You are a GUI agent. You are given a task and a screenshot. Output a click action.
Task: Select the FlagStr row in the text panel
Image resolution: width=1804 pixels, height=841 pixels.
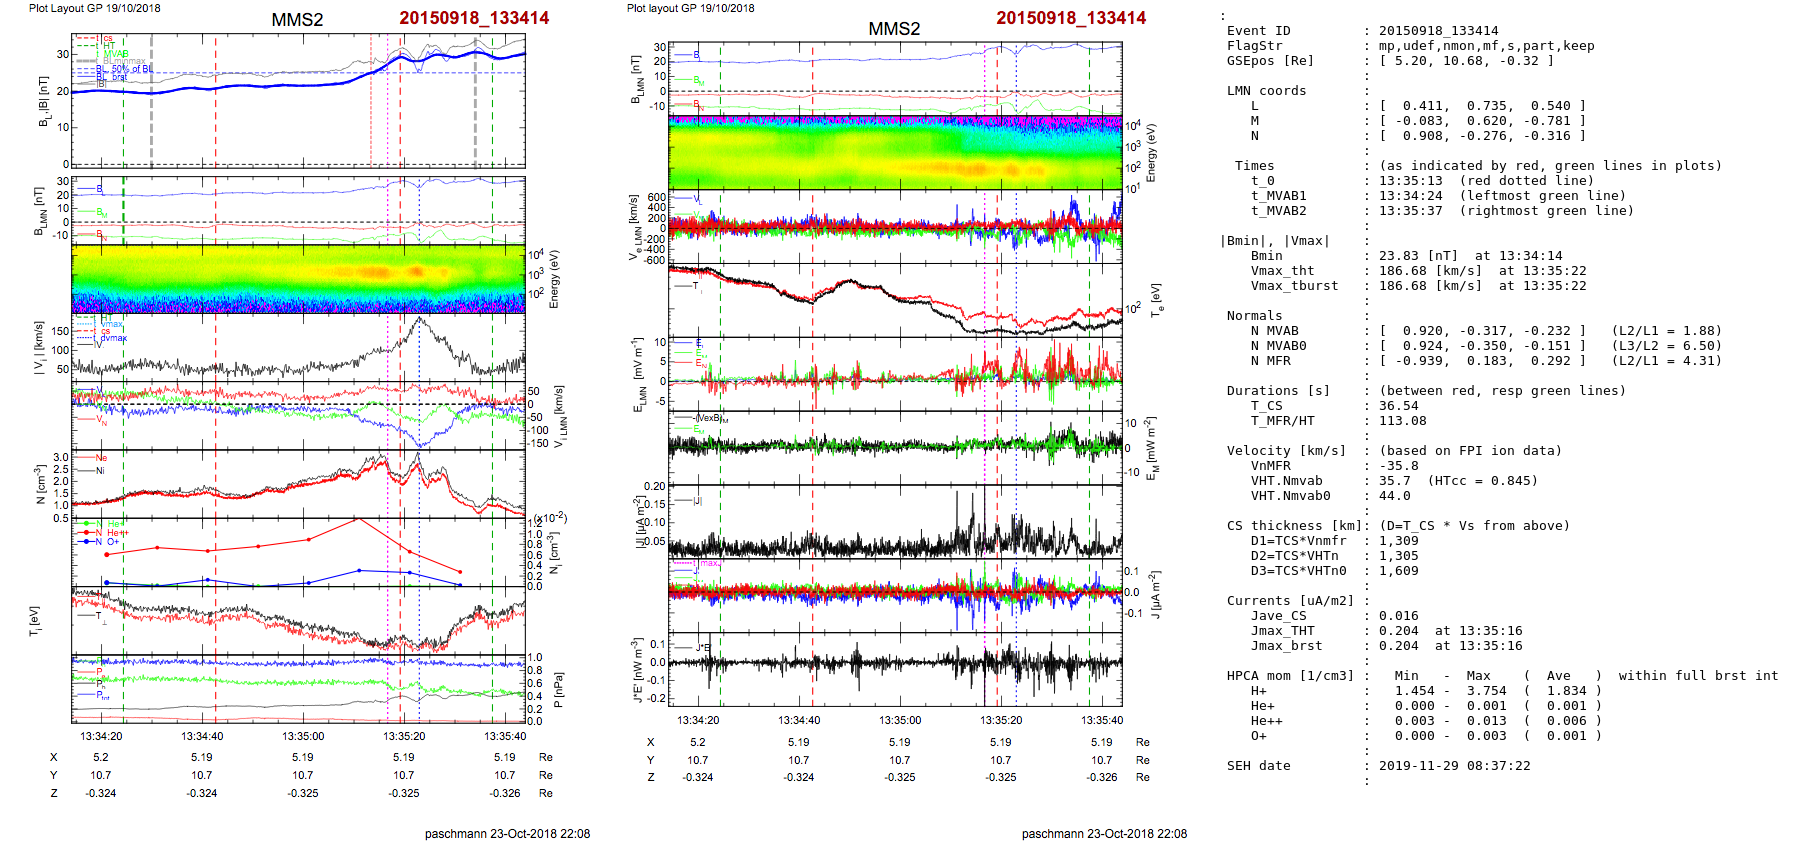pos(1254,46)
